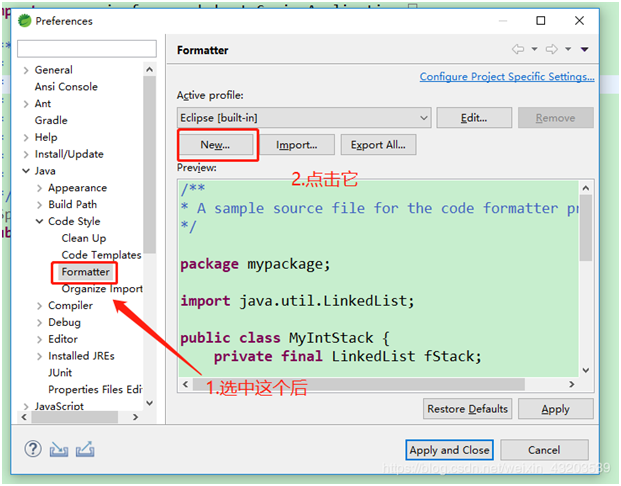Select Code Templates in the tree
The width and height of the screenshot is (621, 486).
coord(101,255)
